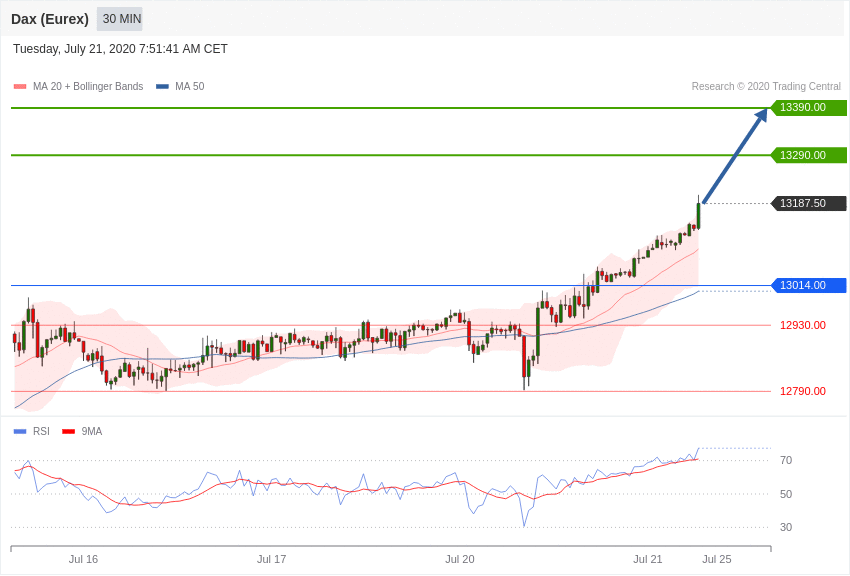Click the Jul 25 date axis label

(x=717, y=559)
